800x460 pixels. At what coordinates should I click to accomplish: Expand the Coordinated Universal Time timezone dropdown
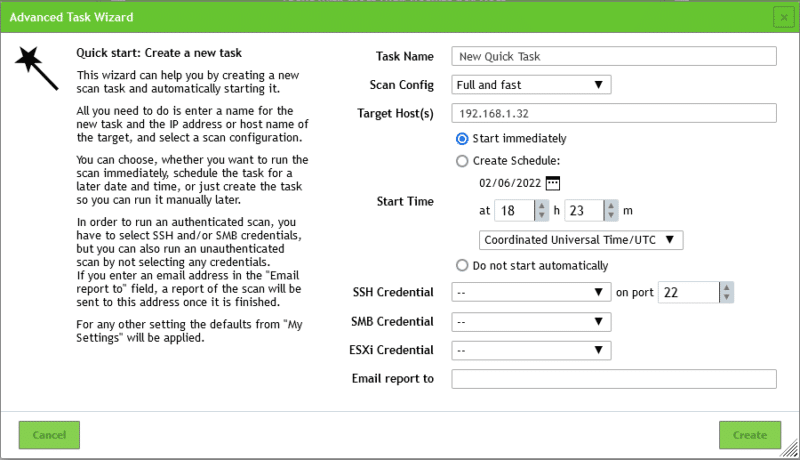tap(581, 240)
